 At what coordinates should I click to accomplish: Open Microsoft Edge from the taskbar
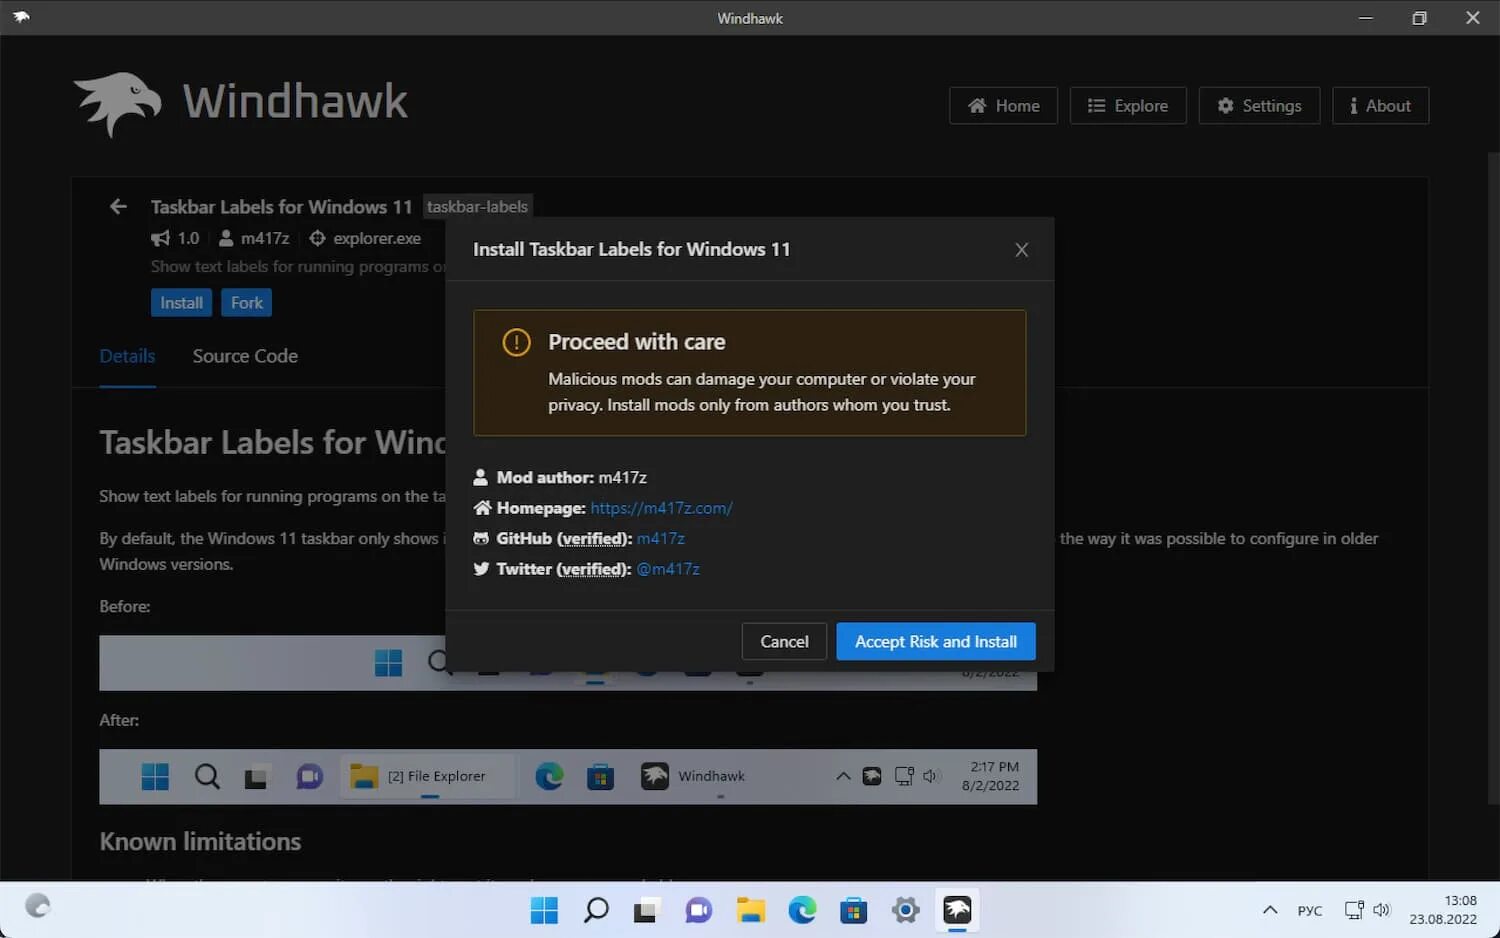point(802,910)
